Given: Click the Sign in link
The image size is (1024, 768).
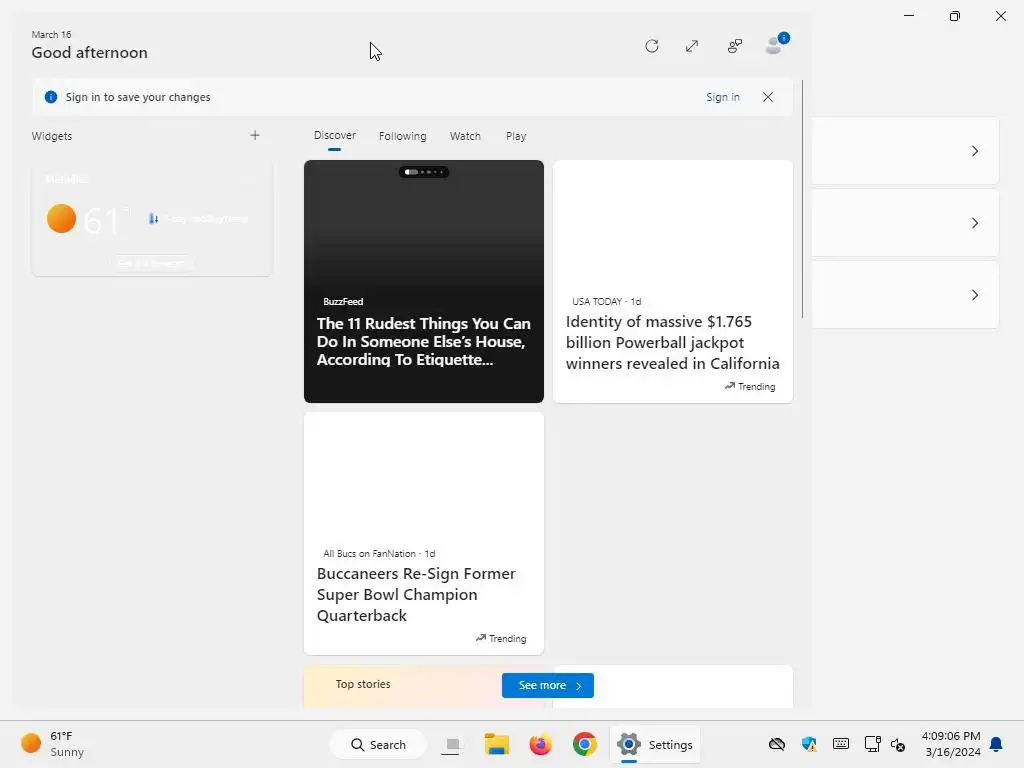Looking at the screenshot, I should (722, 97).
